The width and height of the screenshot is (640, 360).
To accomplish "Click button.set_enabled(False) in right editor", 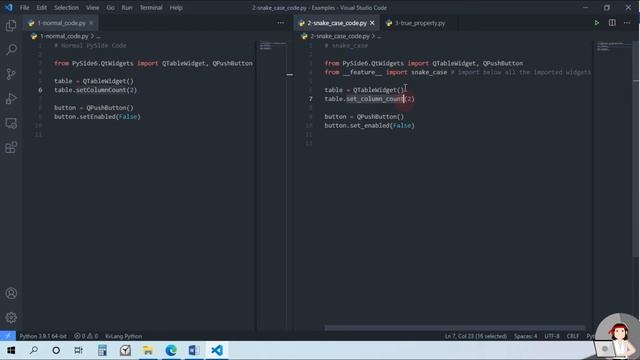I will tap(369, 125).
